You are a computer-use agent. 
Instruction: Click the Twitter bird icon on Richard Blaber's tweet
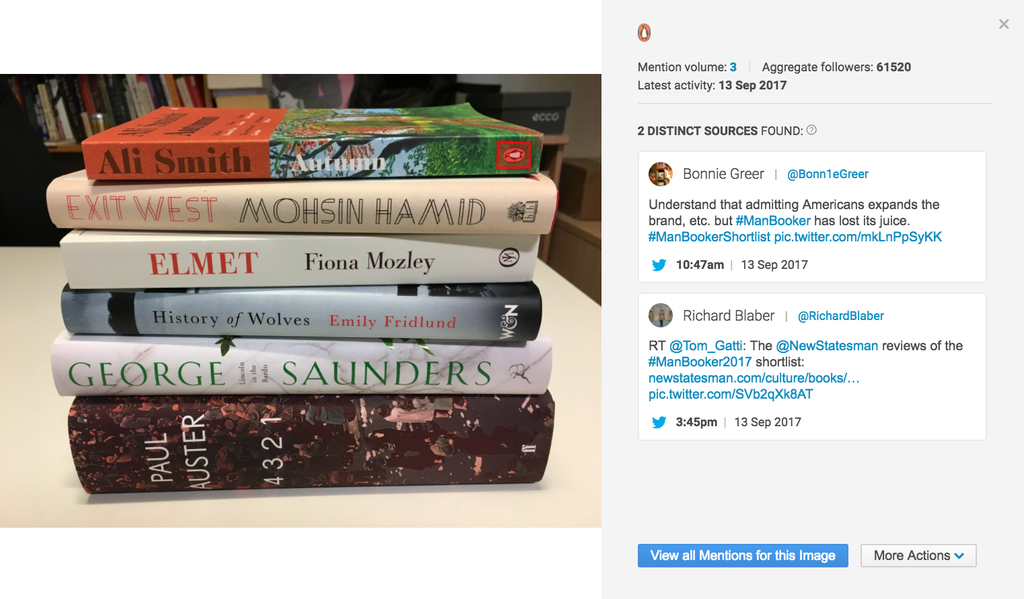tap(659, 423)
